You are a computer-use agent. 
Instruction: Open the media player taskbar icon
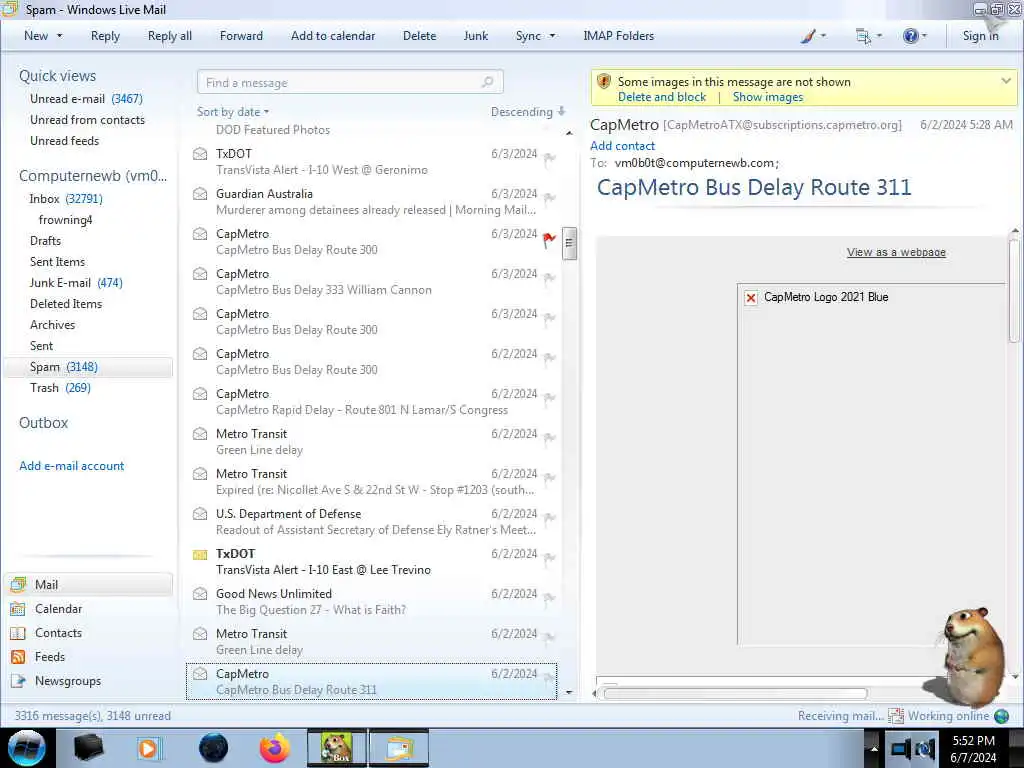click(x=148, y=748)
